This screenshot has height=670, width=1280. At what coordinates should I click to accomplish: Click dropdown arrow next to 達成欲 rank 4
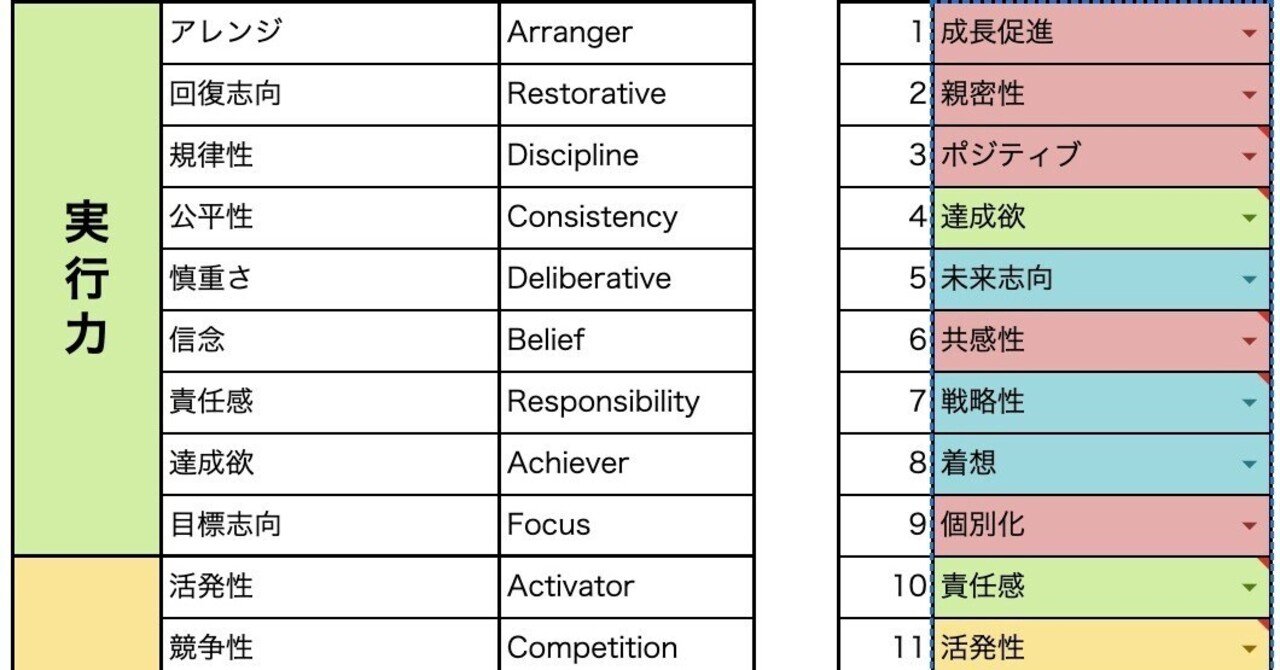point(1248,218)
